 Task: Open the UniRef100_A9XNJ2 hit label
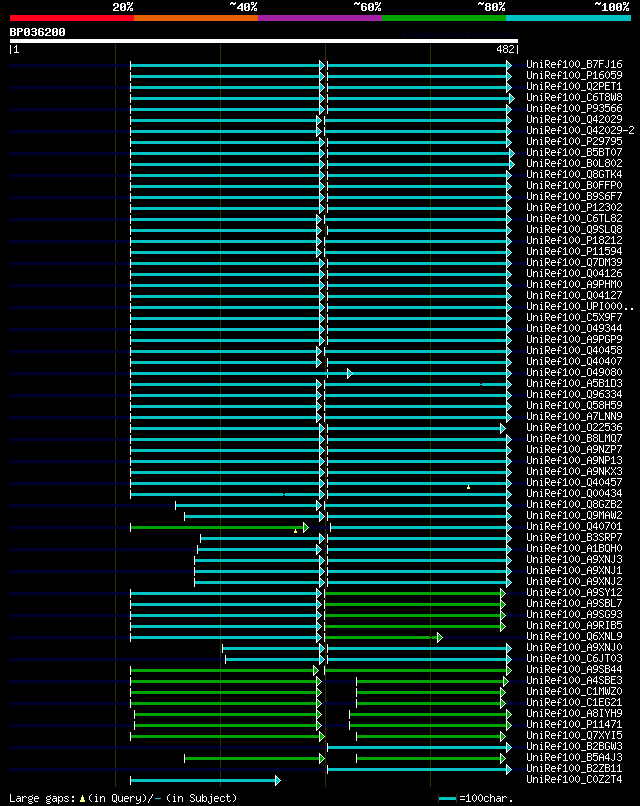click(x=574, y=581)
